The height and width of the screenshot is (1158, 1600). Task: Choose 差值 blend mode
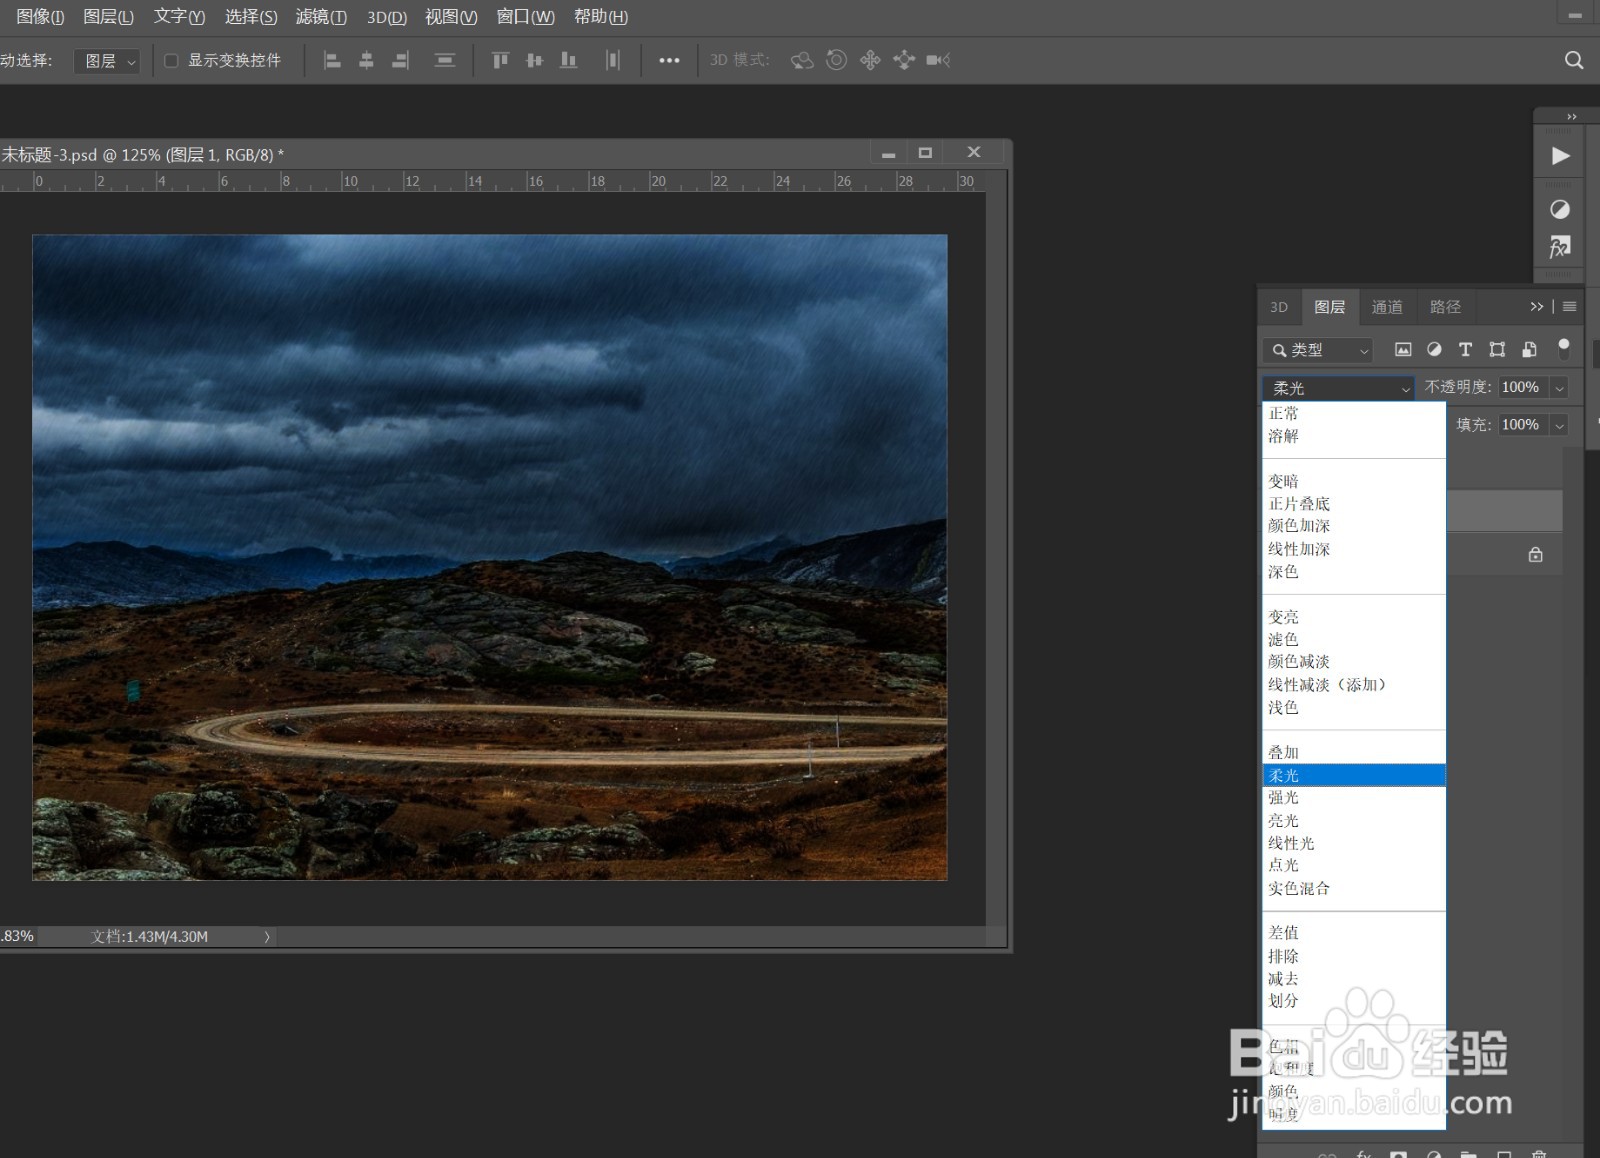point(1354,933)
